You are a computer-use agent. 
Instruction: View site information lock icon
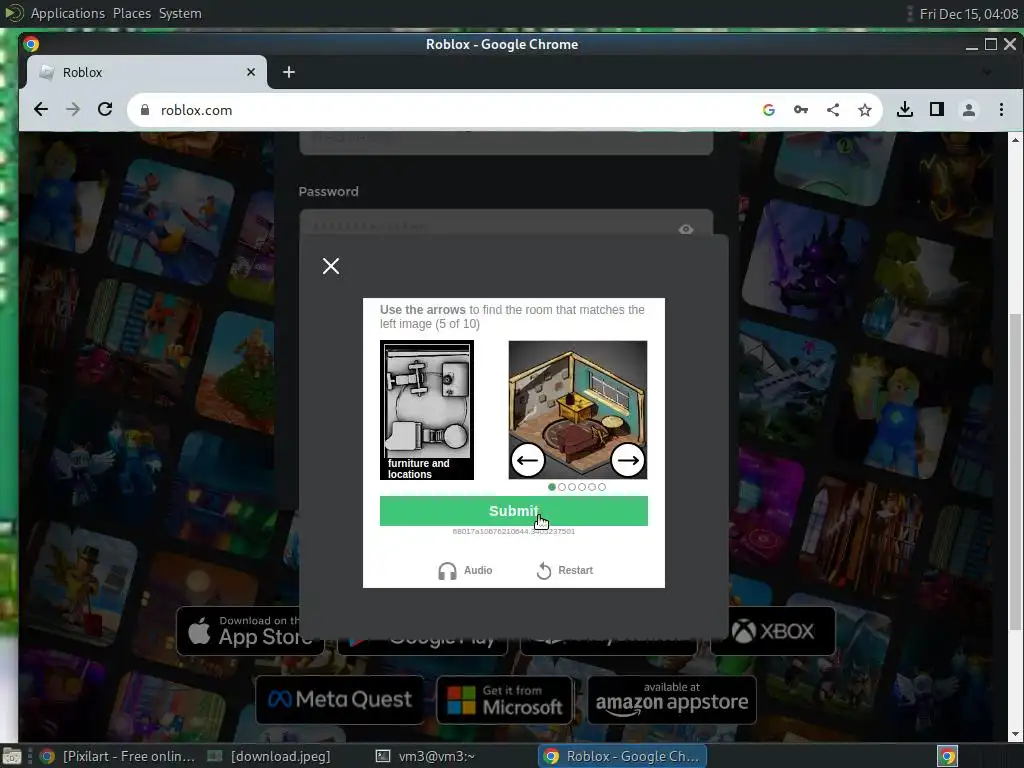point(145,110)
